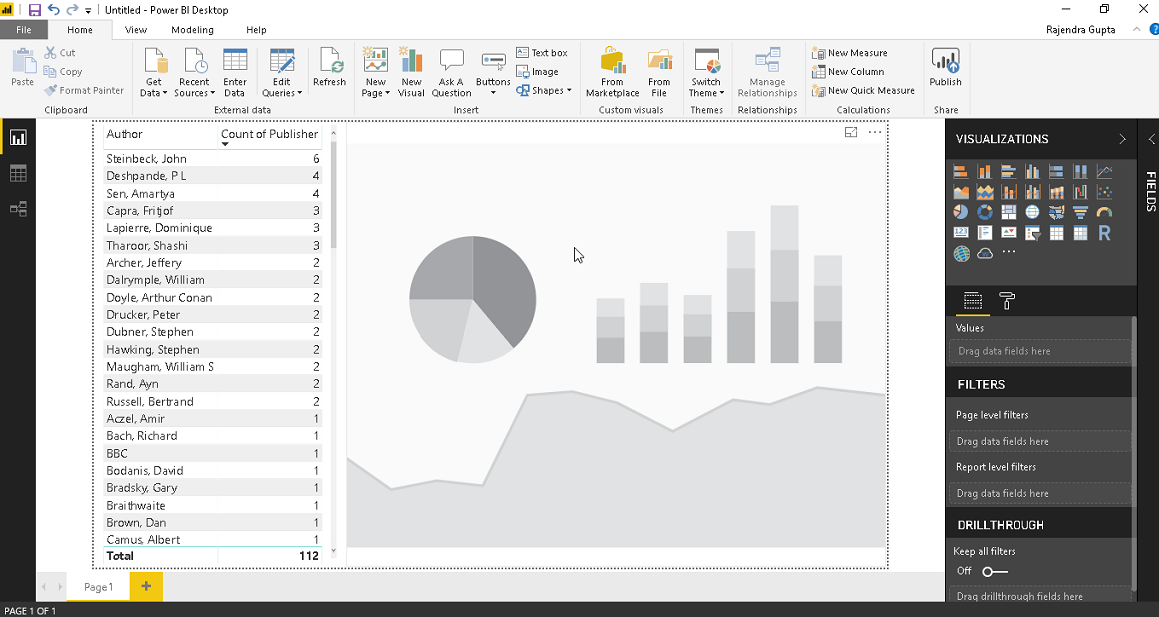This screenshot has height=617, width=1159.
Task: Switch to the View ribbon tab
Action: coord(135,30)
